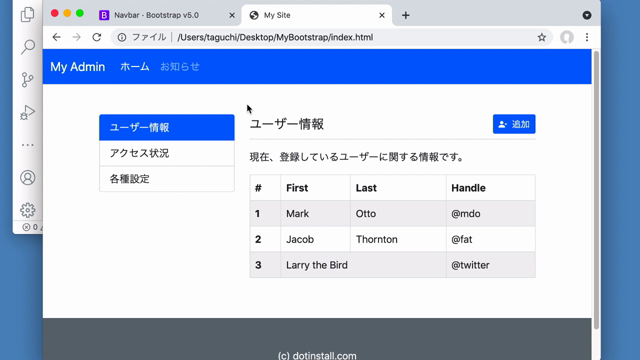Select アクセス状況 in the side list
This screenshot has width=640, height=360.
coord(167,153)
